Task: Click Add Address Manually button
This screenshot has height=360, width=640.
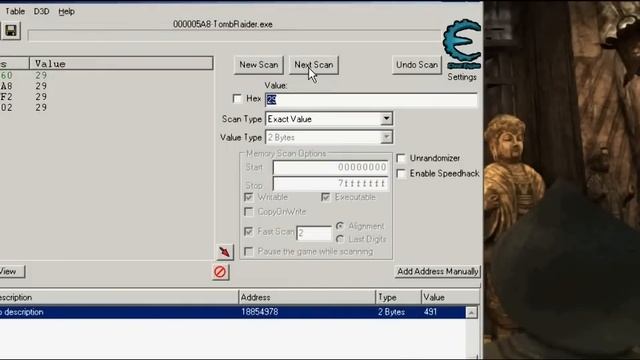Action: (438, 271)
